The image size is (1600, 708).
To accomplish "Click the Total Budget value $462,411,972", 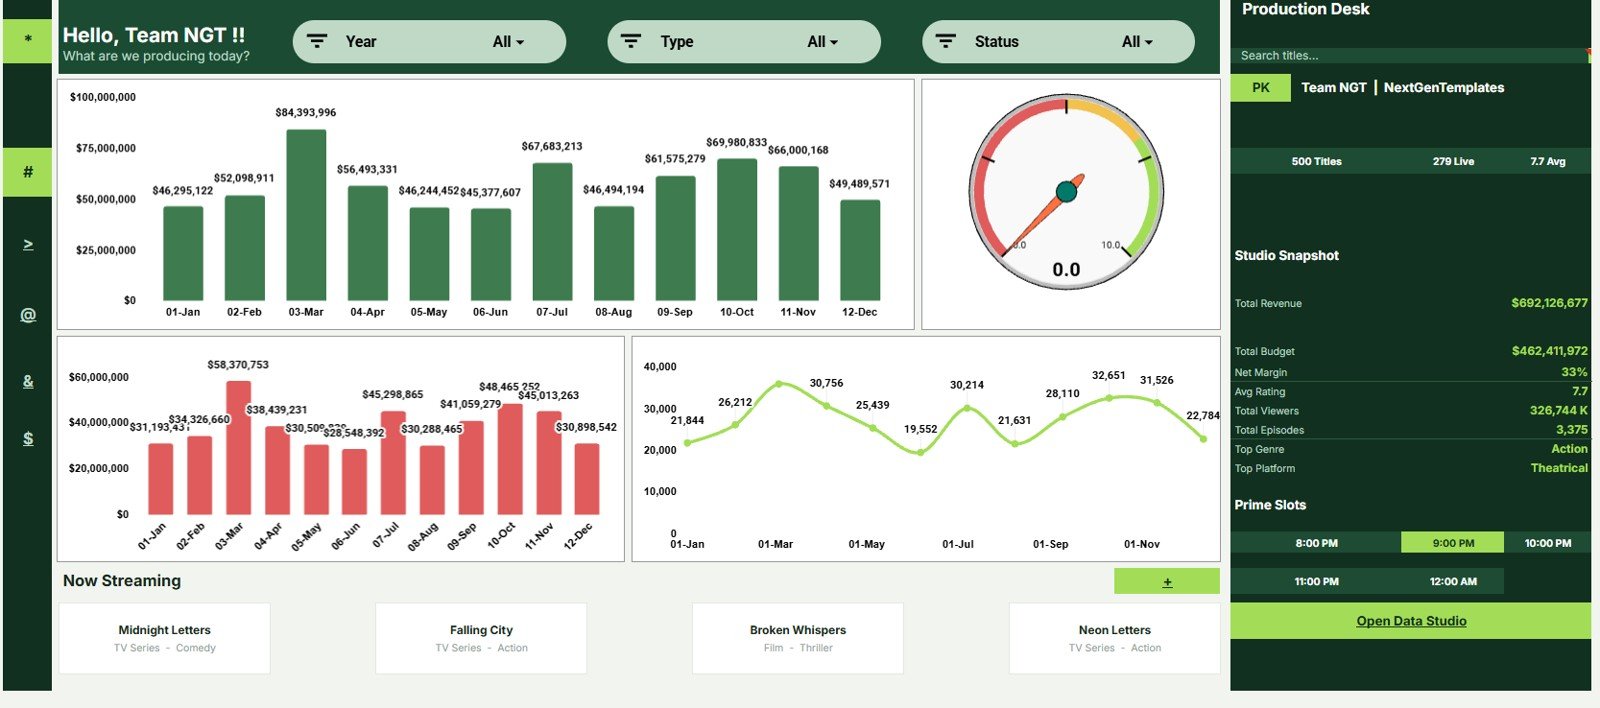I will (x=1549, y=351).
